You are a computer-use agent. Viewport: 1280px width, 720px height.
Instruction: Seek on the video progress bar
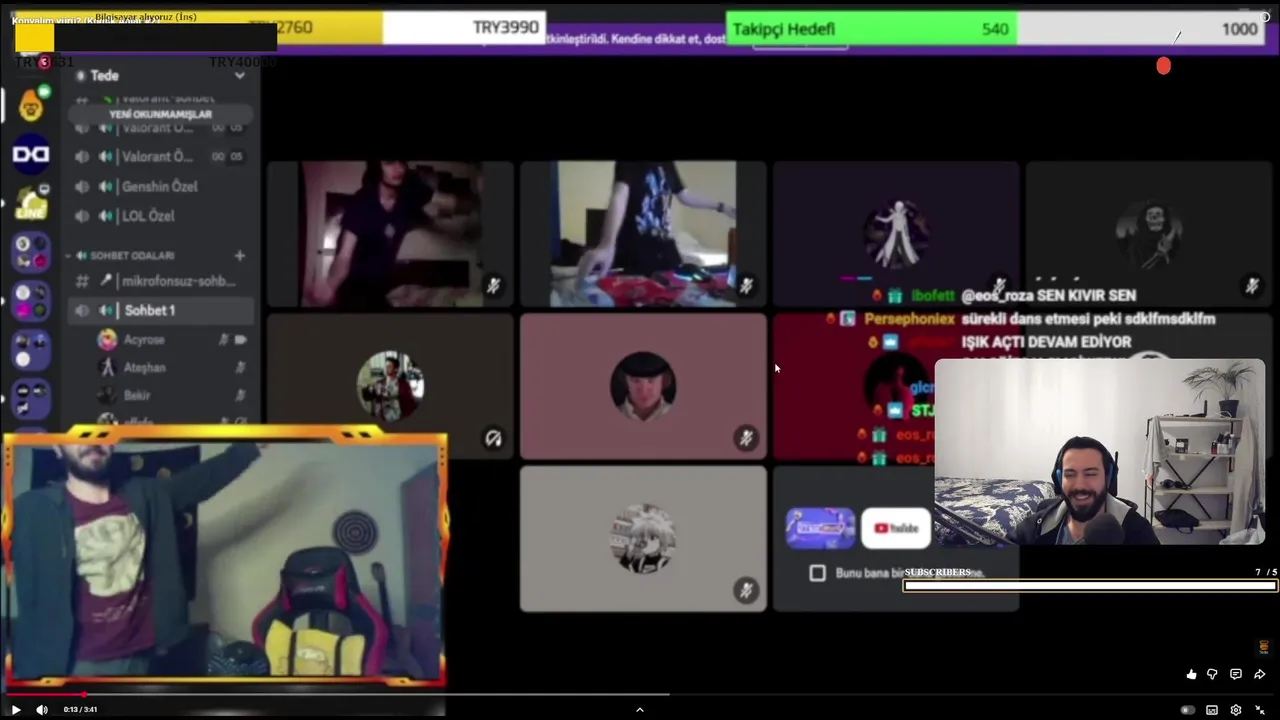(x=640, y=694)
